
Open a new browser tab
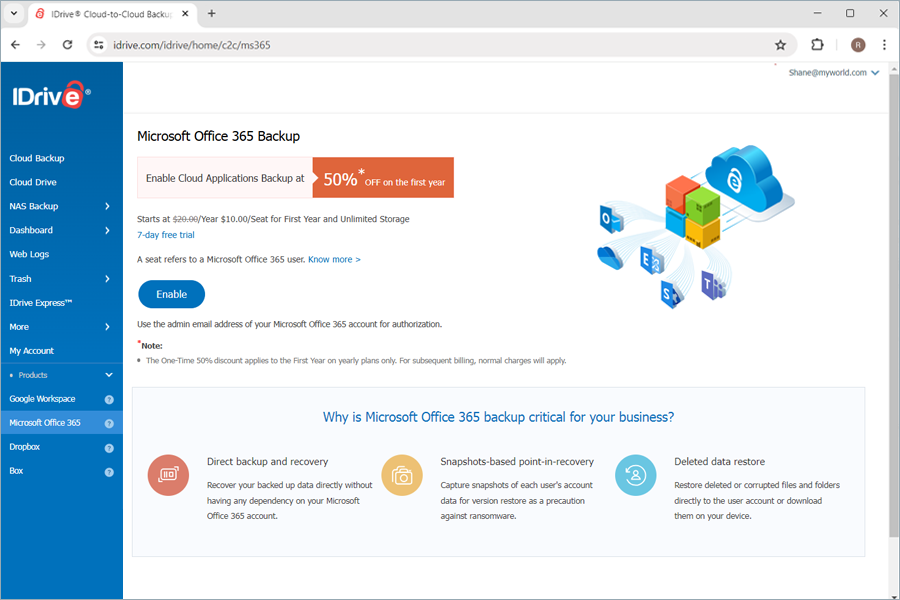click(x=211, y=13)
